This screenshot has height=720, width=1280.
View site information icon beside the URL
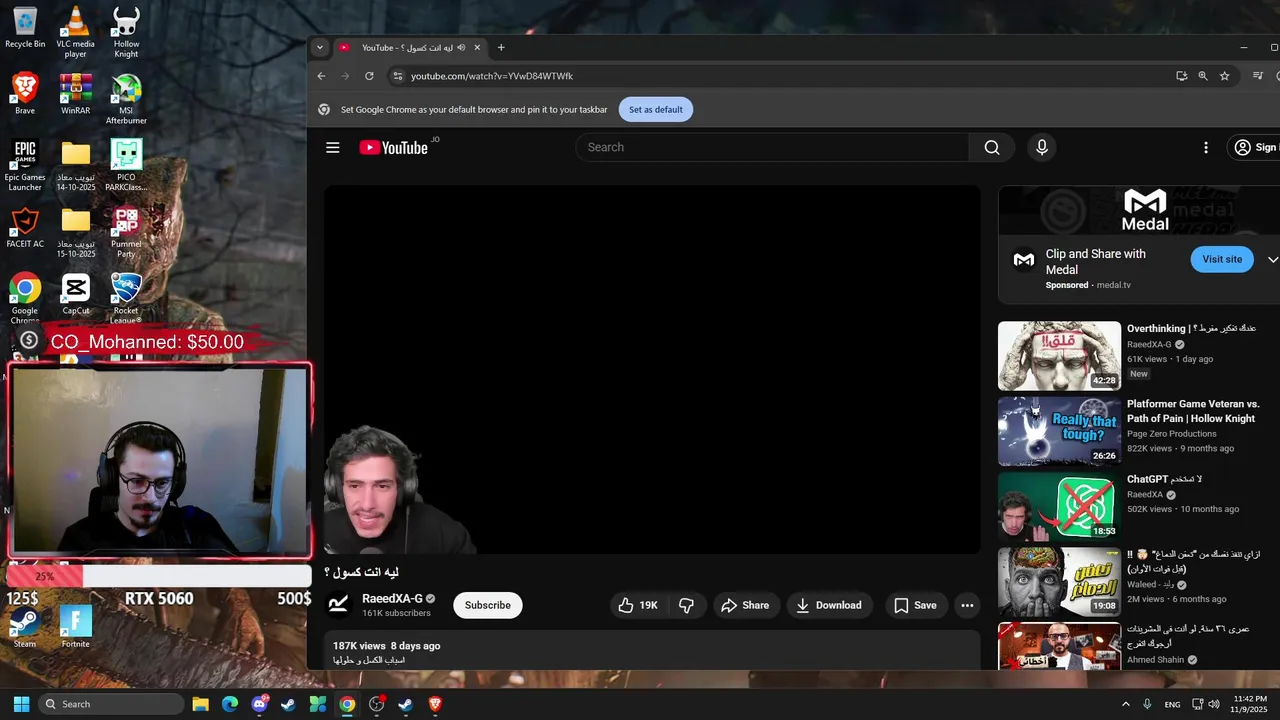[x=397, y=76]
